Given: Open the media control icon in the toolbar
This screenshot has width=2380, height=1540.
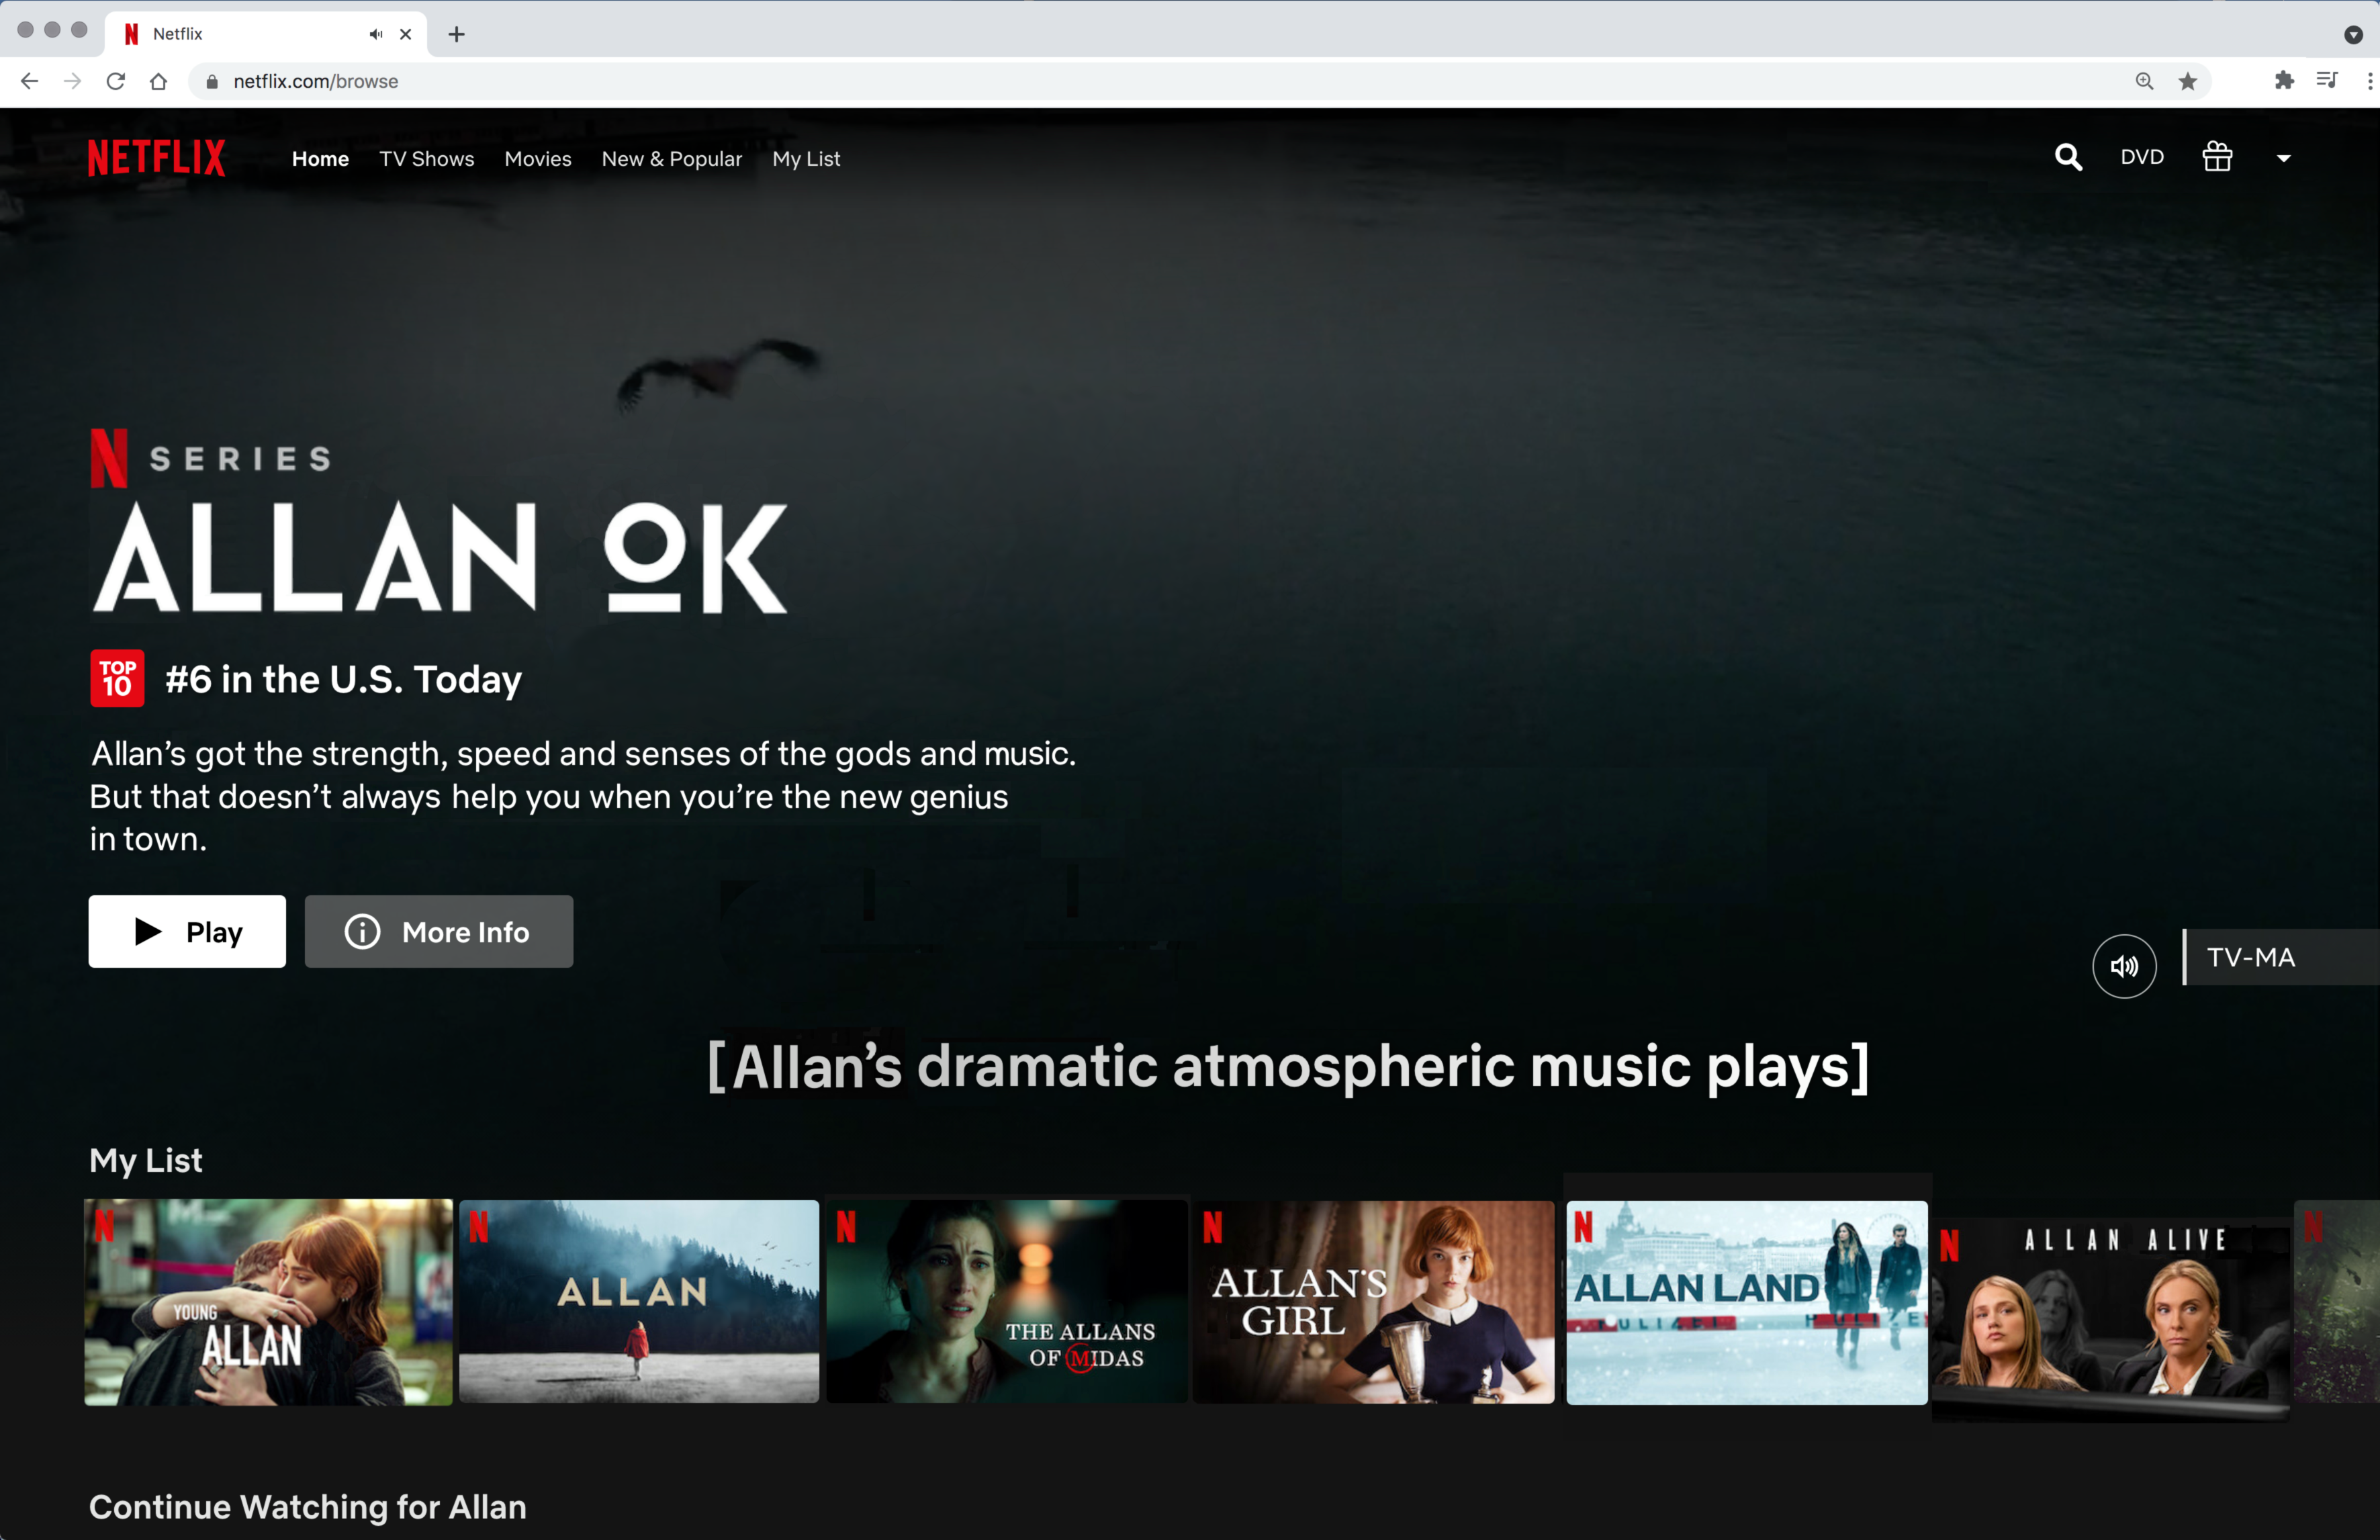Looking at the screenshot, I should (2327, 80).
